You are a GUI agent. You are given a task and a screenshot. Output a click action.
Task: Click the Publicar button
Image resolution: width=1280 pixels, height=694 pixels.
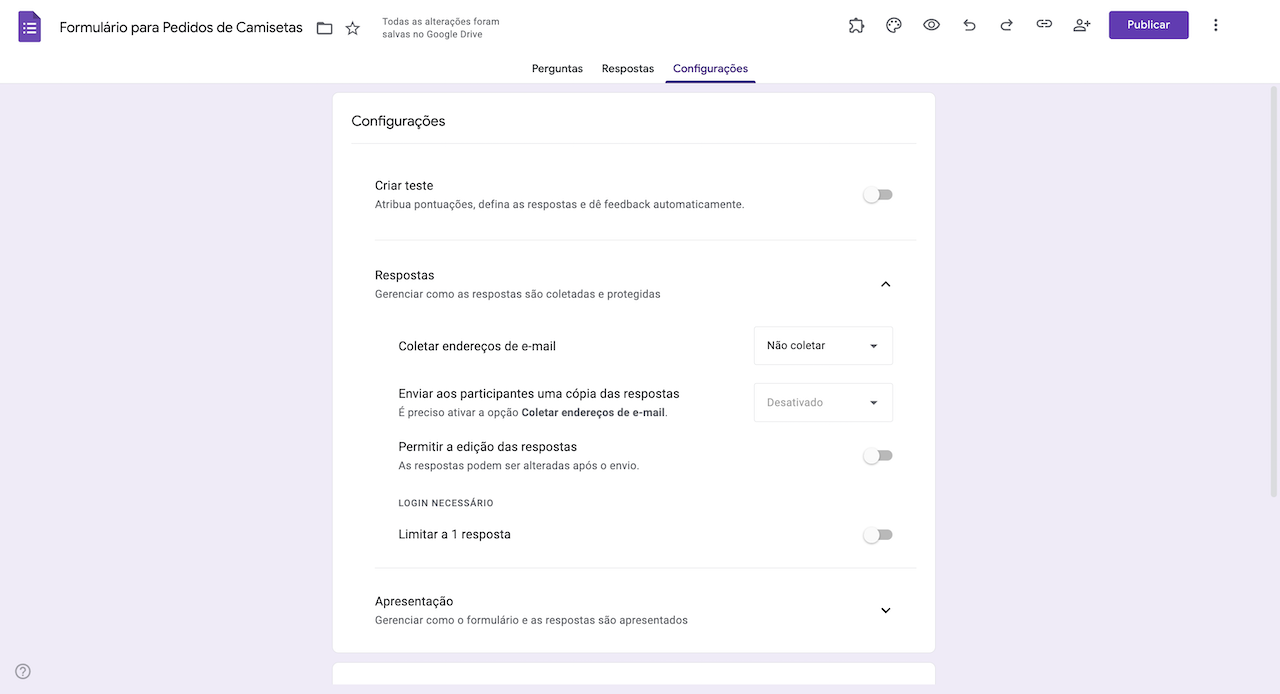click(x=1148, y=24)
